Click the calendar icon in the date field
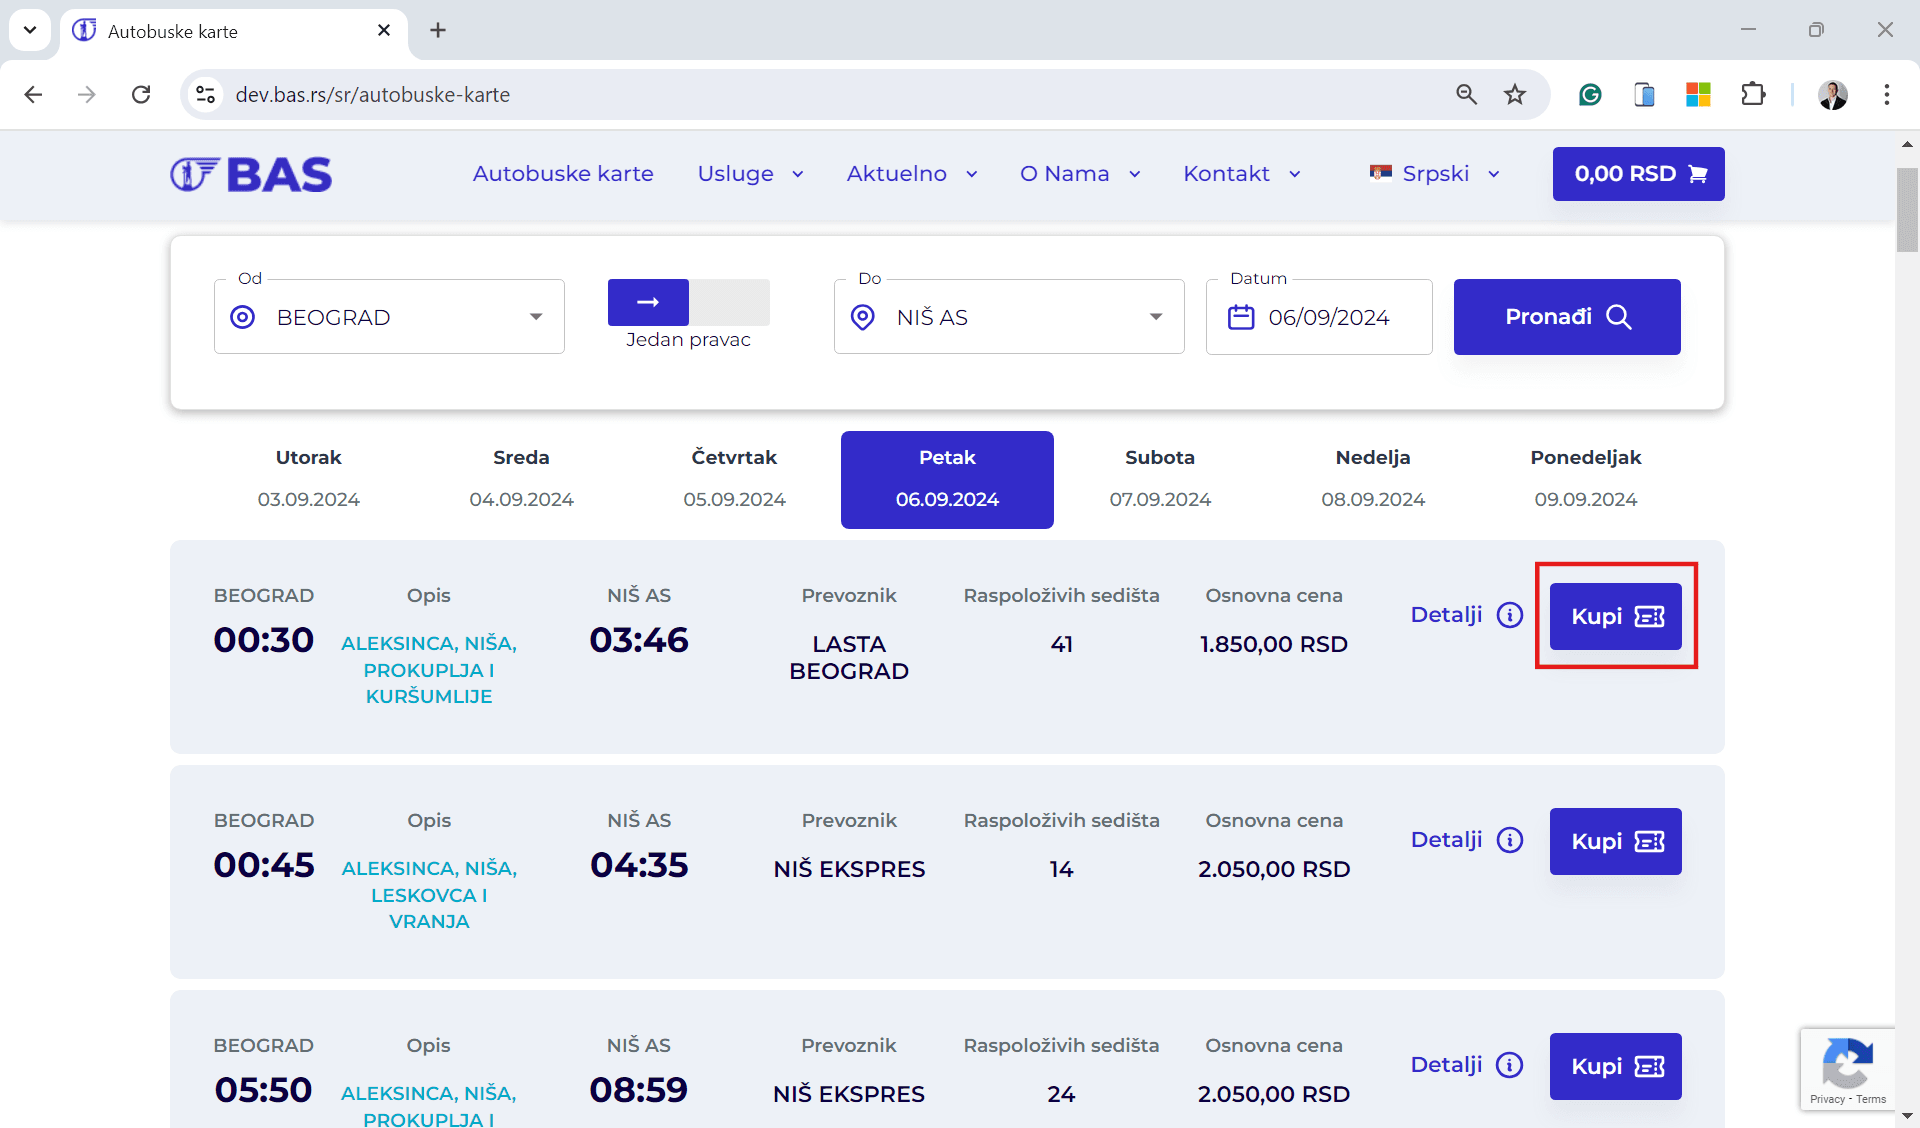Screen dimensions: 1920x1128 [1241, 317]
